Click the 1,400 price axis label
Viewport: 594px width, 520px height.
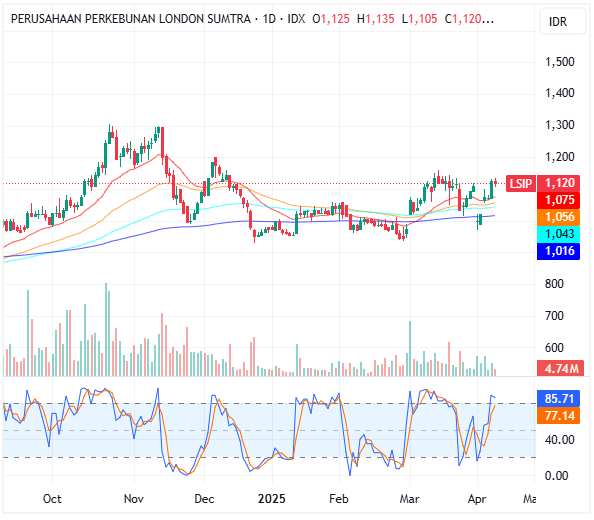pyautogui.click(x=560, y=93)
